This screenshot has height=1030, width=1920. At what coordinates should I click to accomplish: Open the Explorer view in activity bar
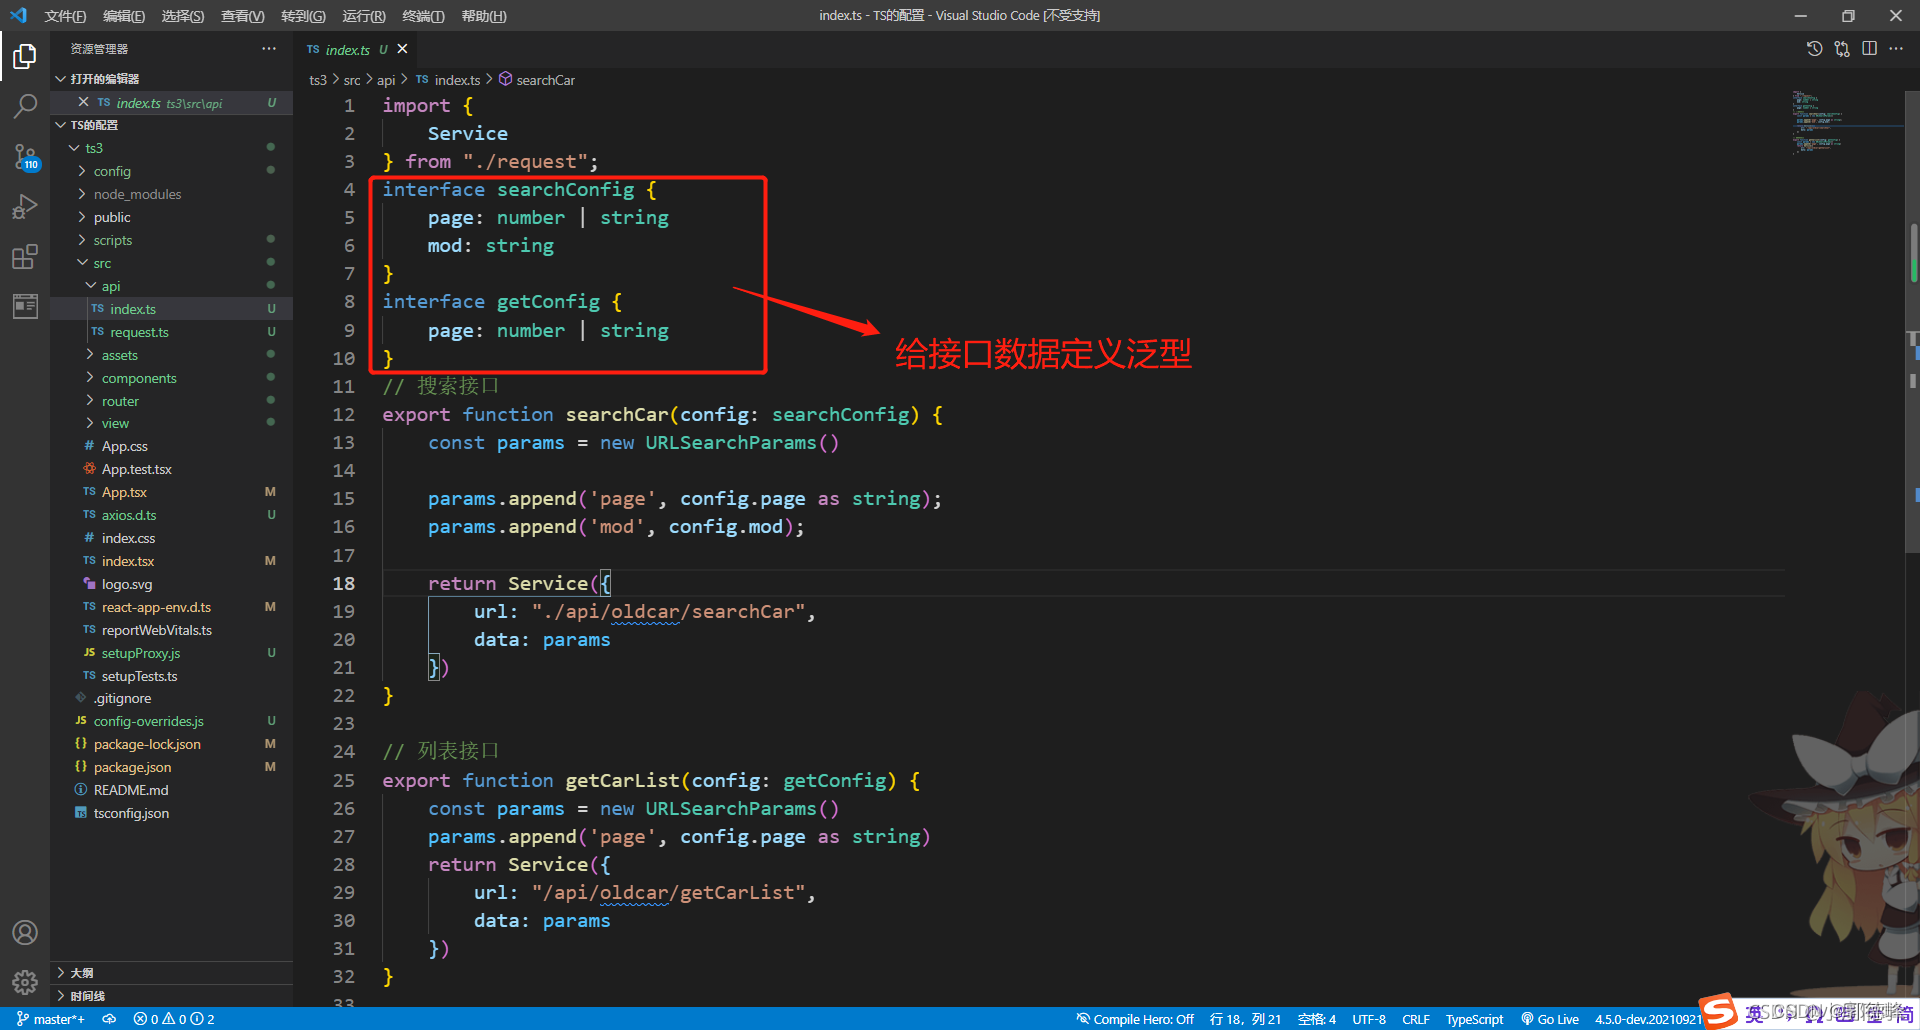(25, 56)
